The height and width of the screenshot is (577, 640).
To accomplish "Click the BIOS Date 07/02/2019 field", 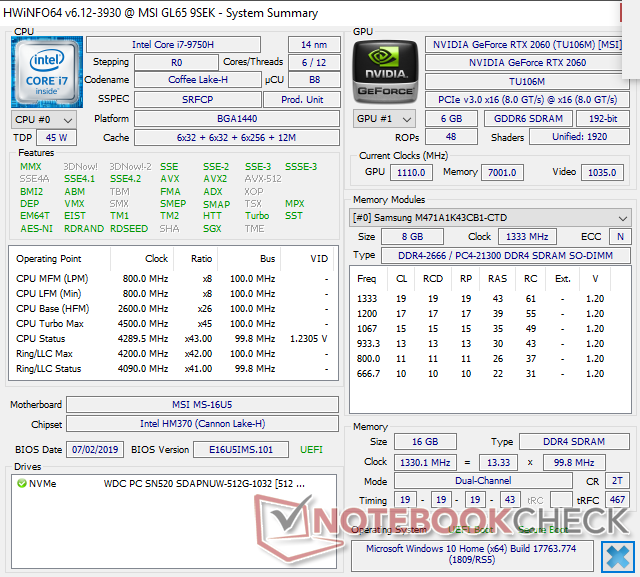I will 95,450.
